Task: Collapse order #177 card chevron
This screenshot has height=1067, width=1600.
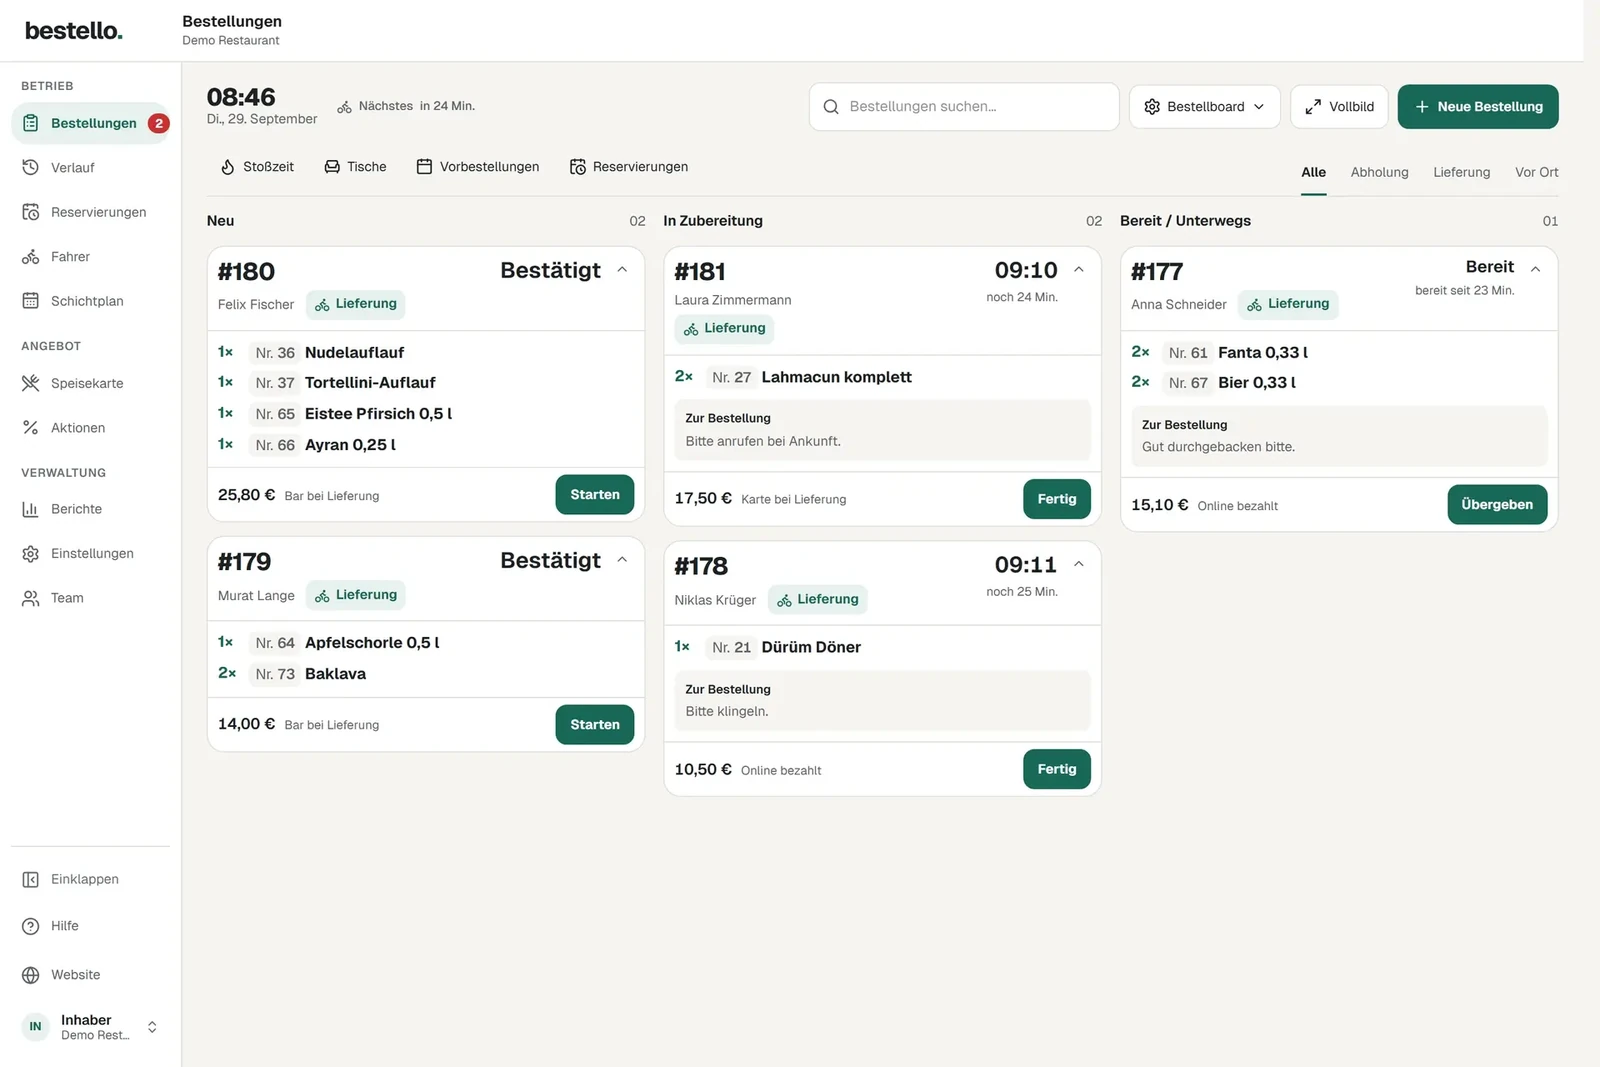Action: click(x=1535, y=269)
